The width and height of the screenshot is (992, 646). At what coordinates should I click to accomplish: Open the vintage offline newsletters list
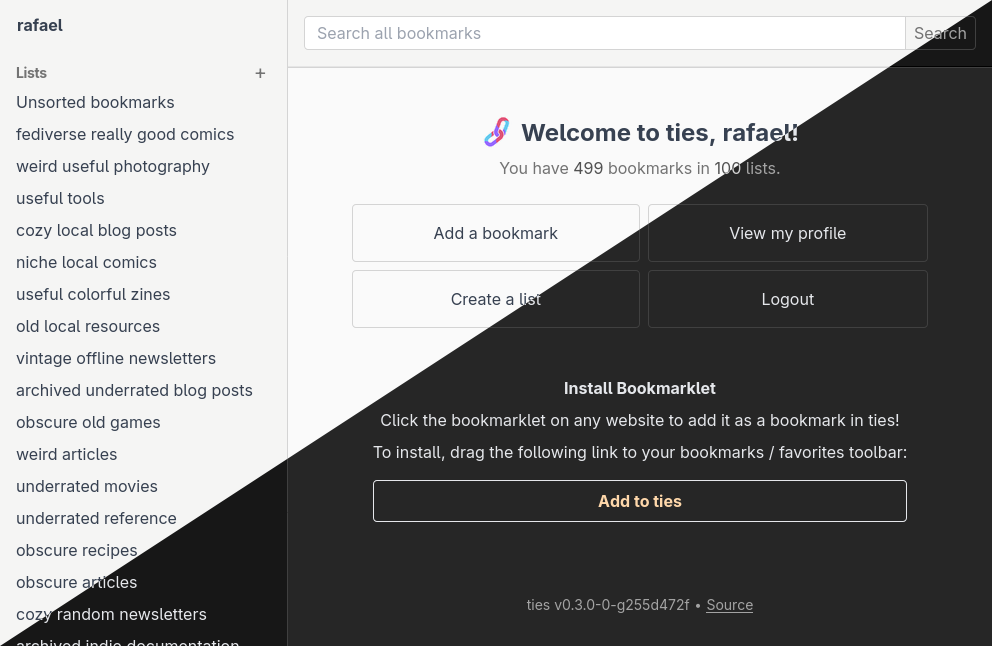click(x=116, y=358)
